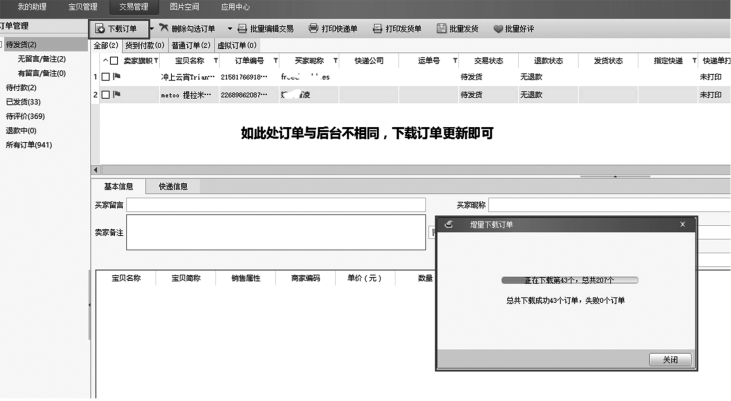Open filter icon on 宝贝名称 order column

tap(215, 61)
